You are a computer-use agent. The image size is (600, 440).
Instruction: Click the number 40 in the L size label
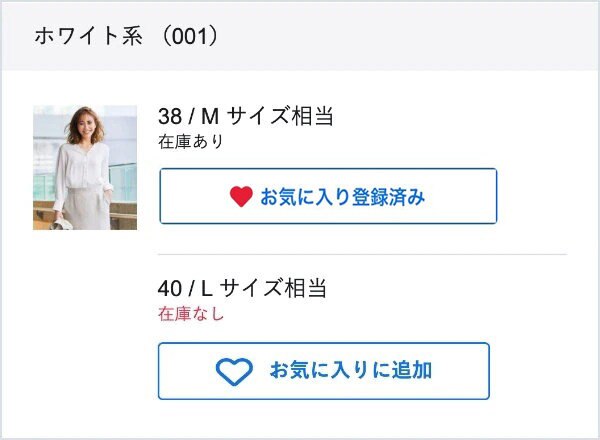(x=170, y=289)
